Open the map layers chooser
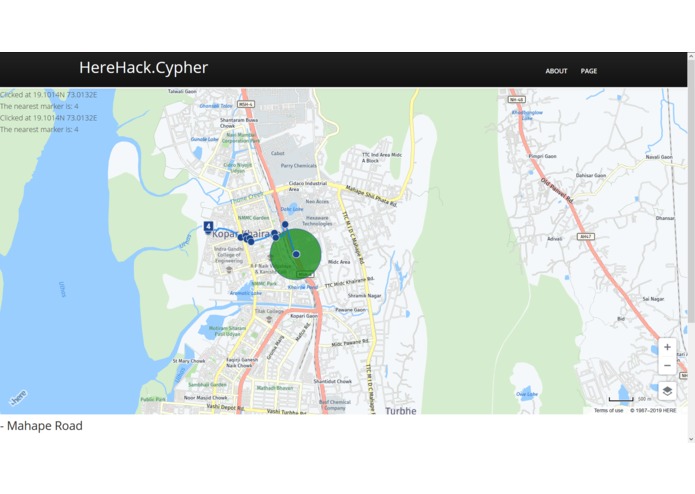Image resolution: width=695 pixels, height=494 pixels. (x=667, y=391)
